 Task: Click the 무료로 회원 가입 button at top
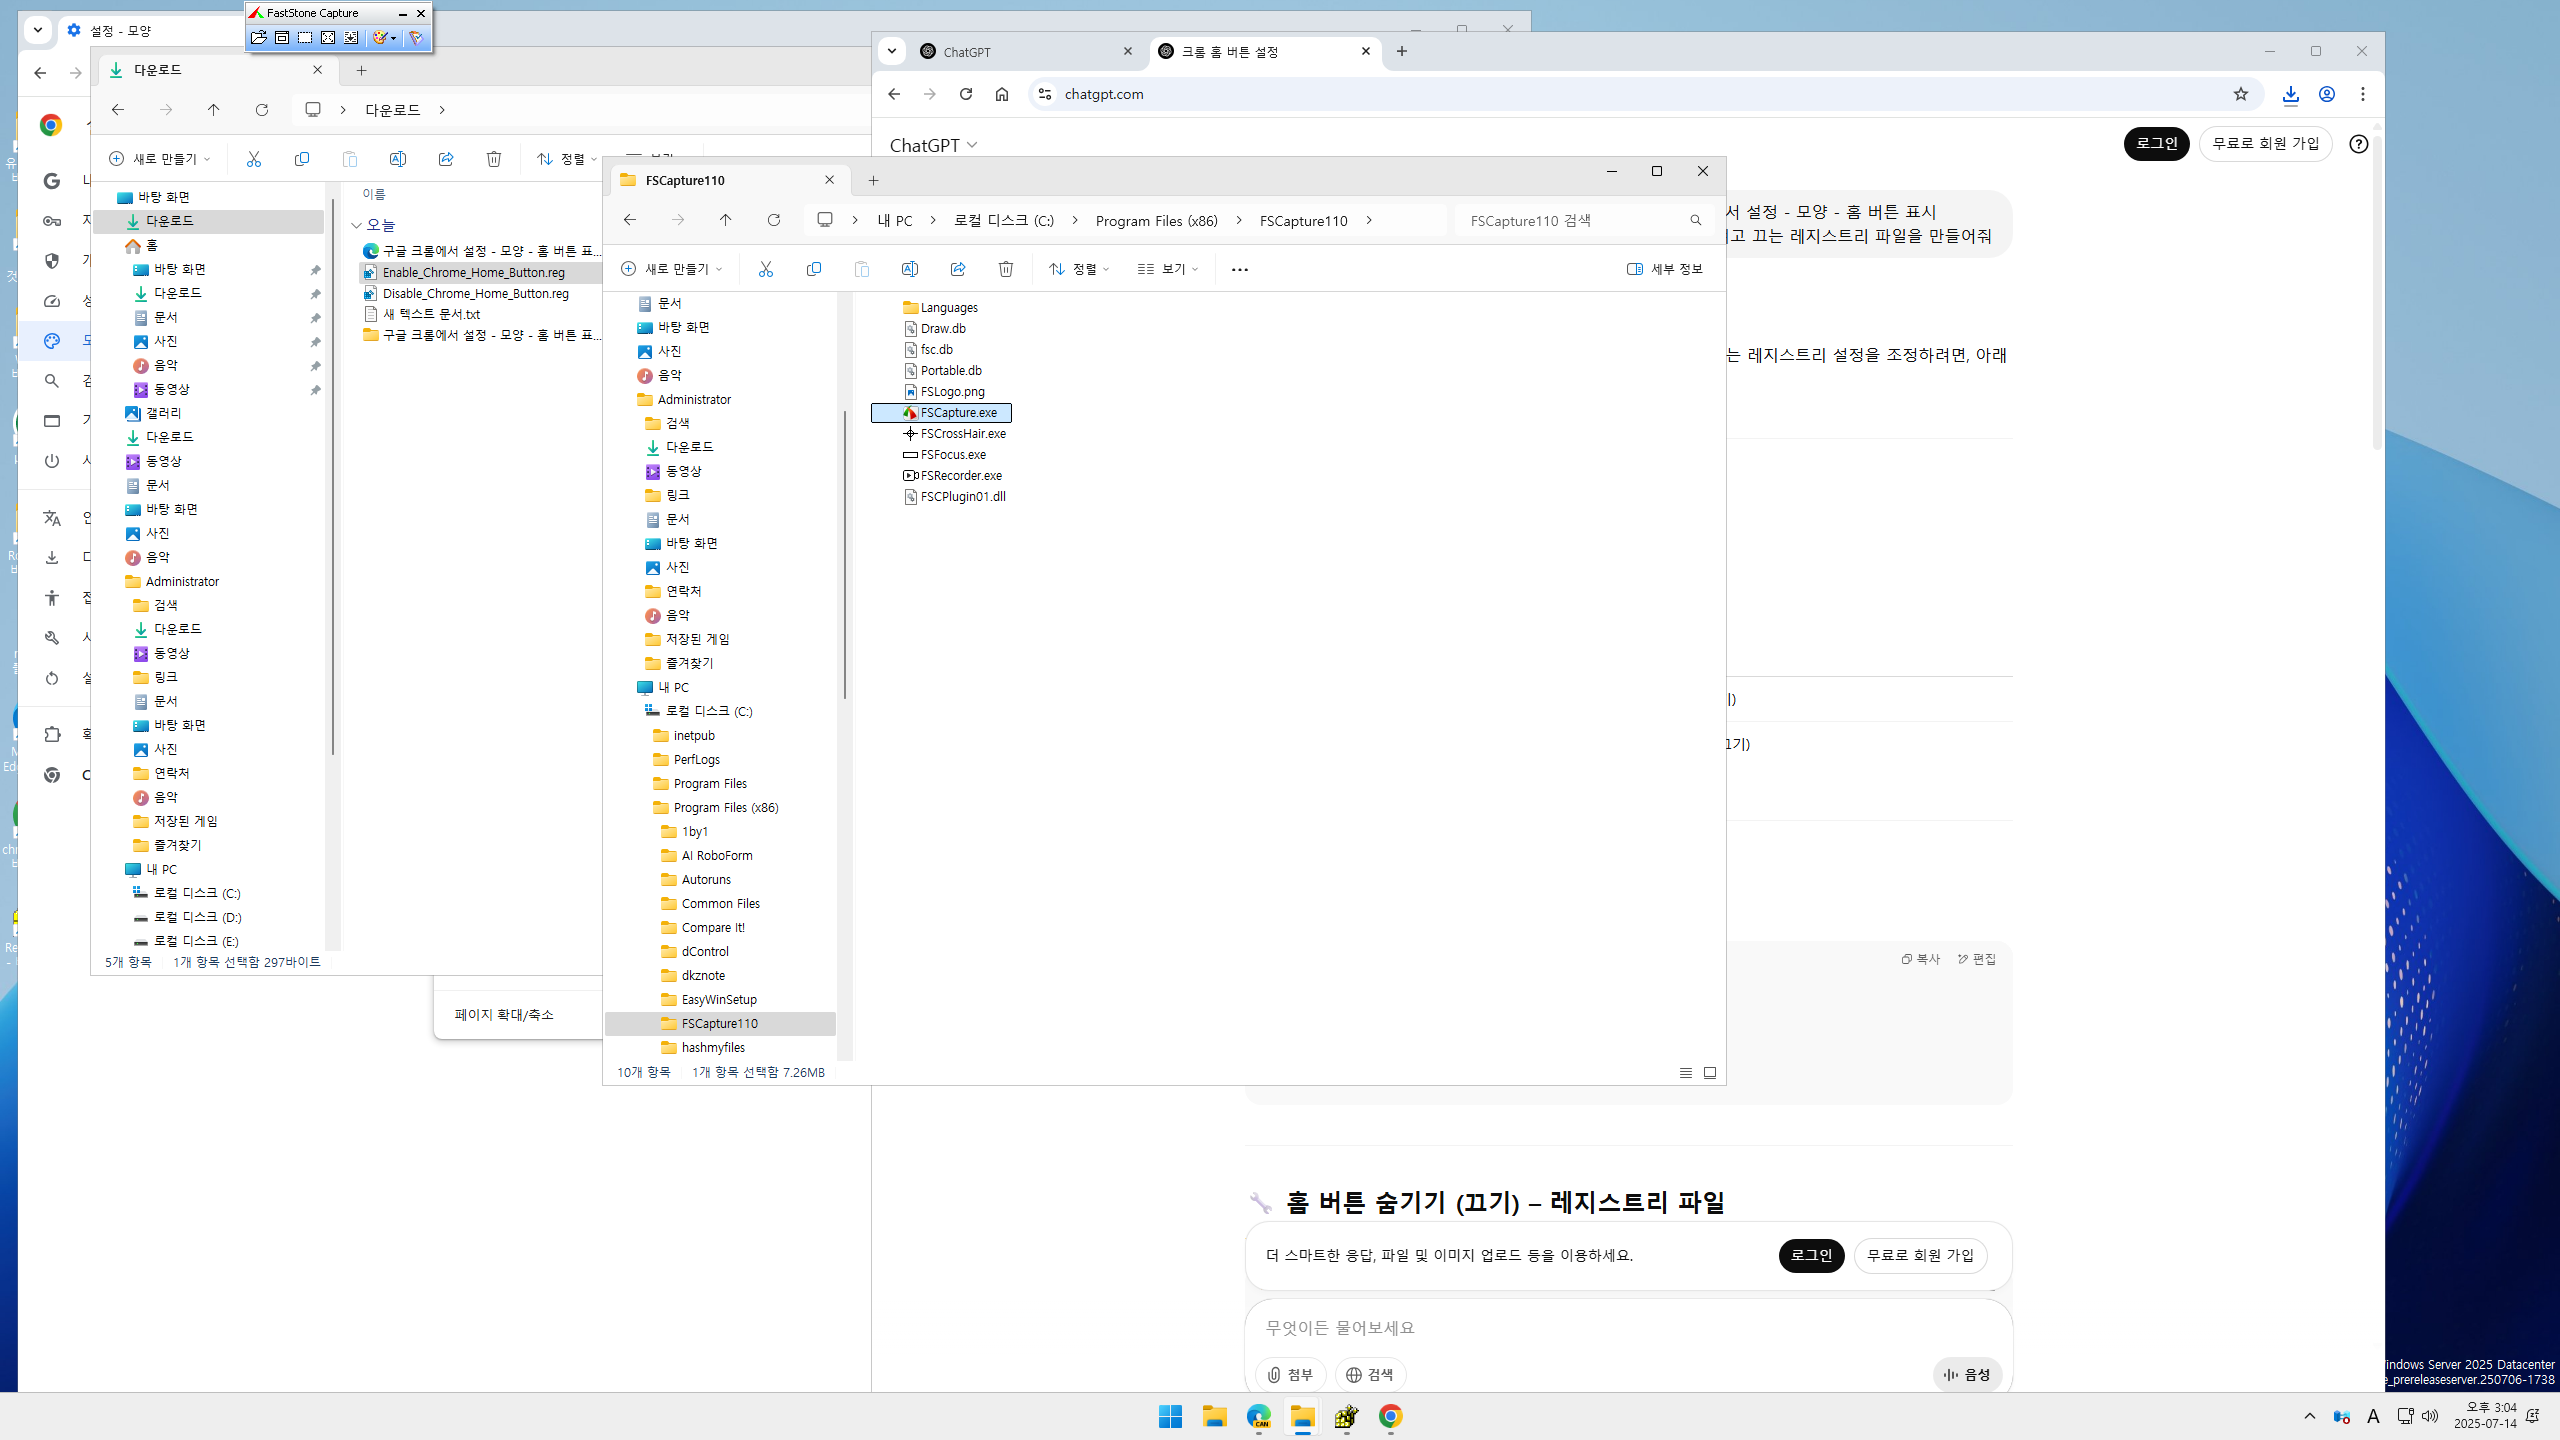point(2265,144)
